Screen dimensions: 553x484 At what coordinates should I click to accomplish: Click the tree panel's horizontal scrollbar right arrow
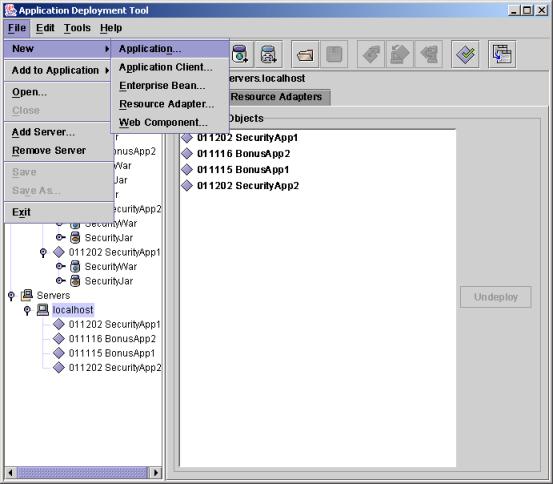click(x=155, y=472)
